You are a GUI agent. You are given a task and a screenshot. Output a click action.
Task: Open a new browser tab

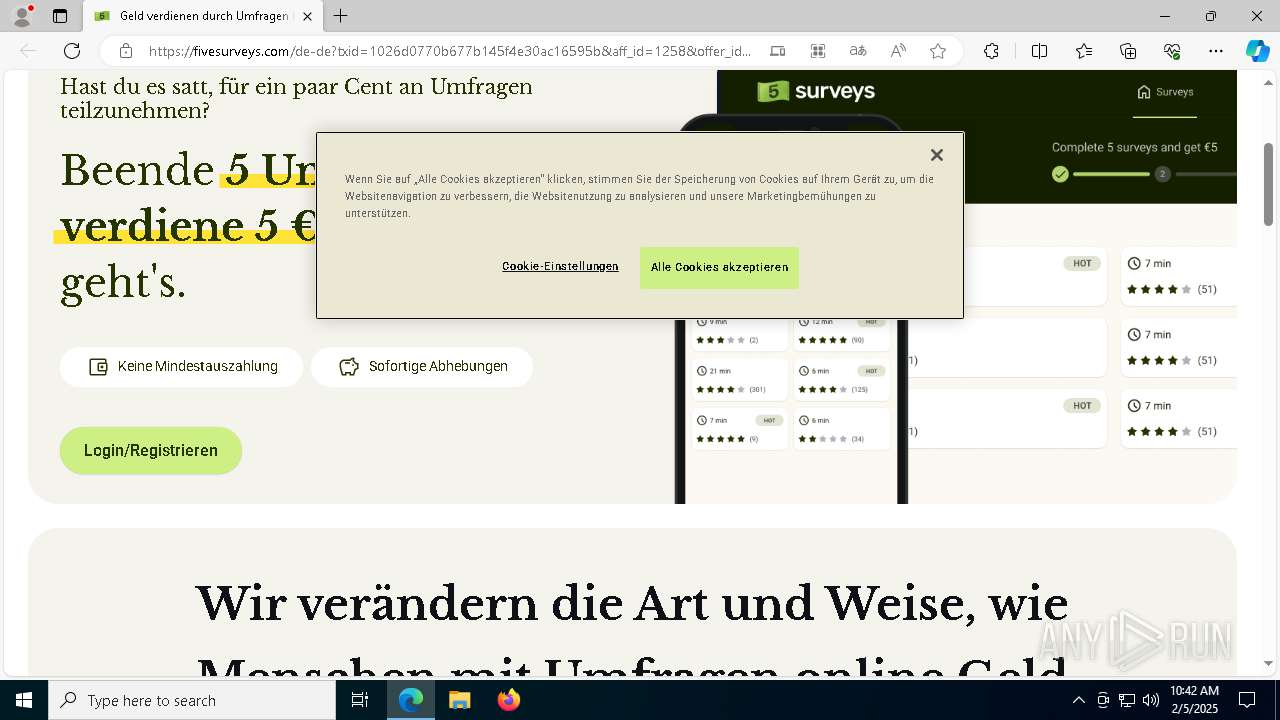tap(341, 16)
